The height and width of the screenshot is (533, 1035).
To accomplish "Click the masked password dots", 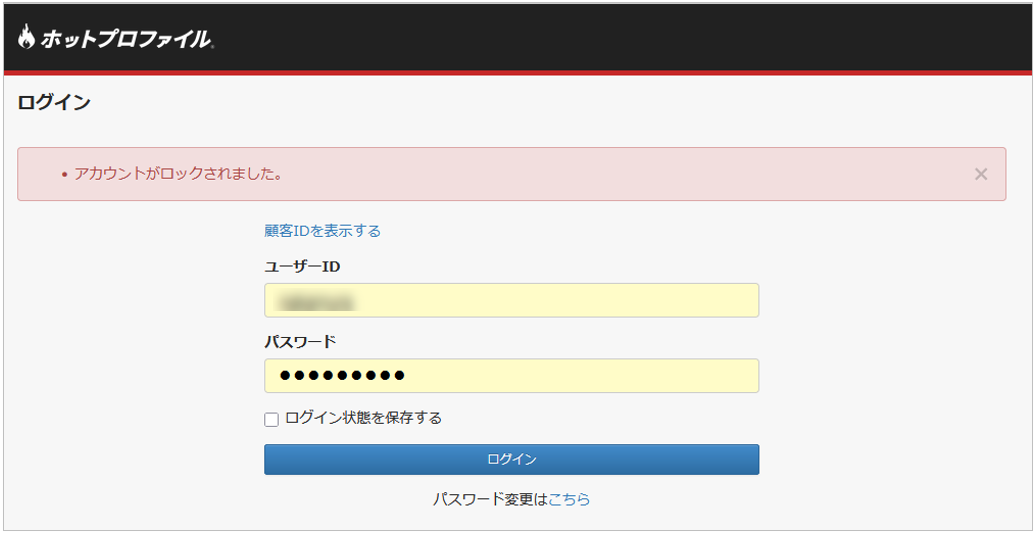I will point(342,376).
